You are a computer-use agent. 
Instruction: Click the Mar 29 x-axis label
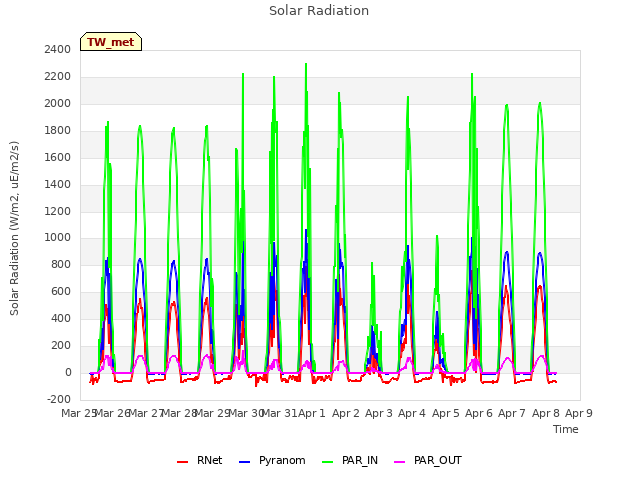(x=212, y=413)
